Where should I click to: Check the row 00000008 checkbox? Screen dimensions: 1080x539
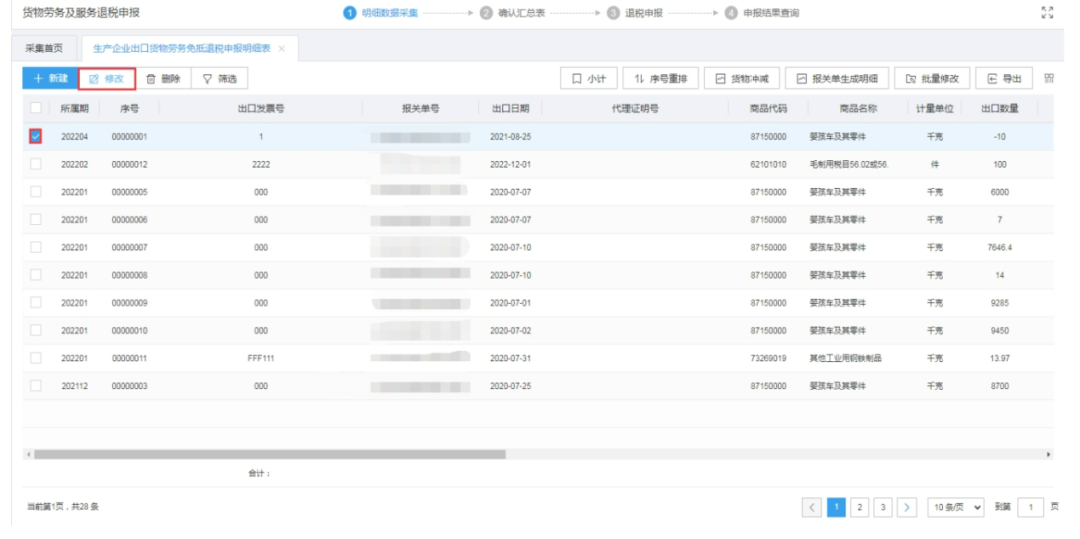click(36, 275)
